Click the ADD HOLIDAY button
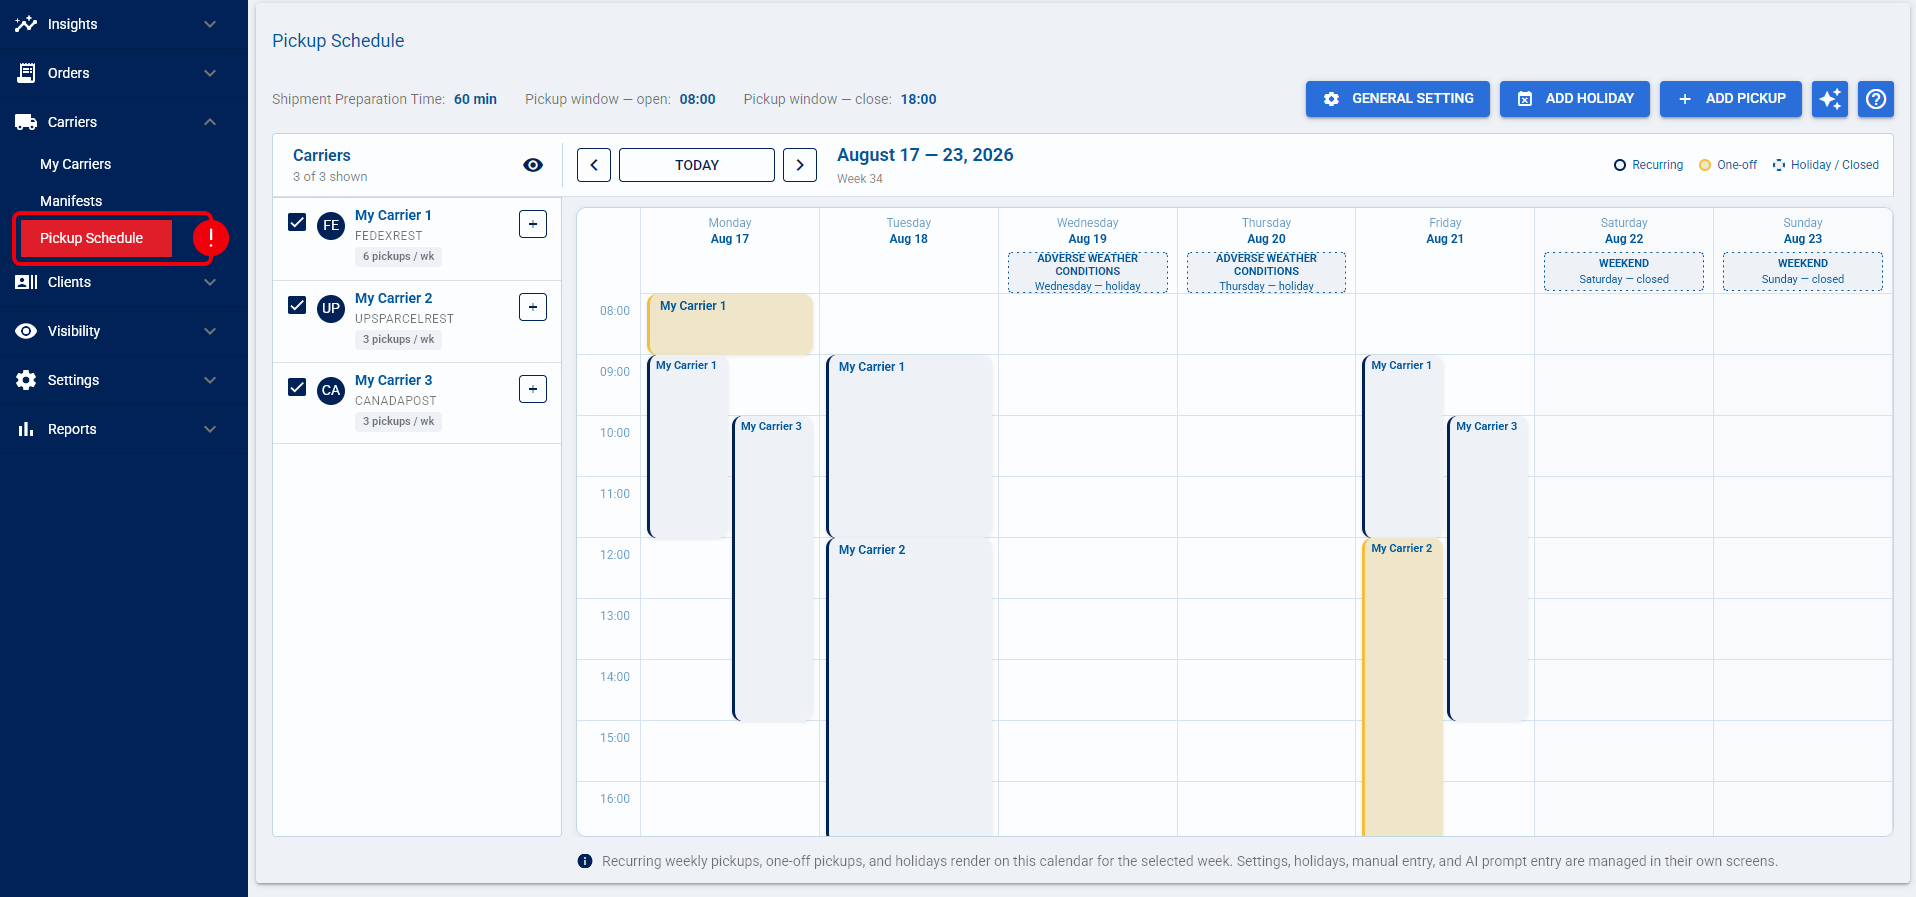Image resolution: width=1916 pixels, height=897 pixels. (x=1575, y=99)
